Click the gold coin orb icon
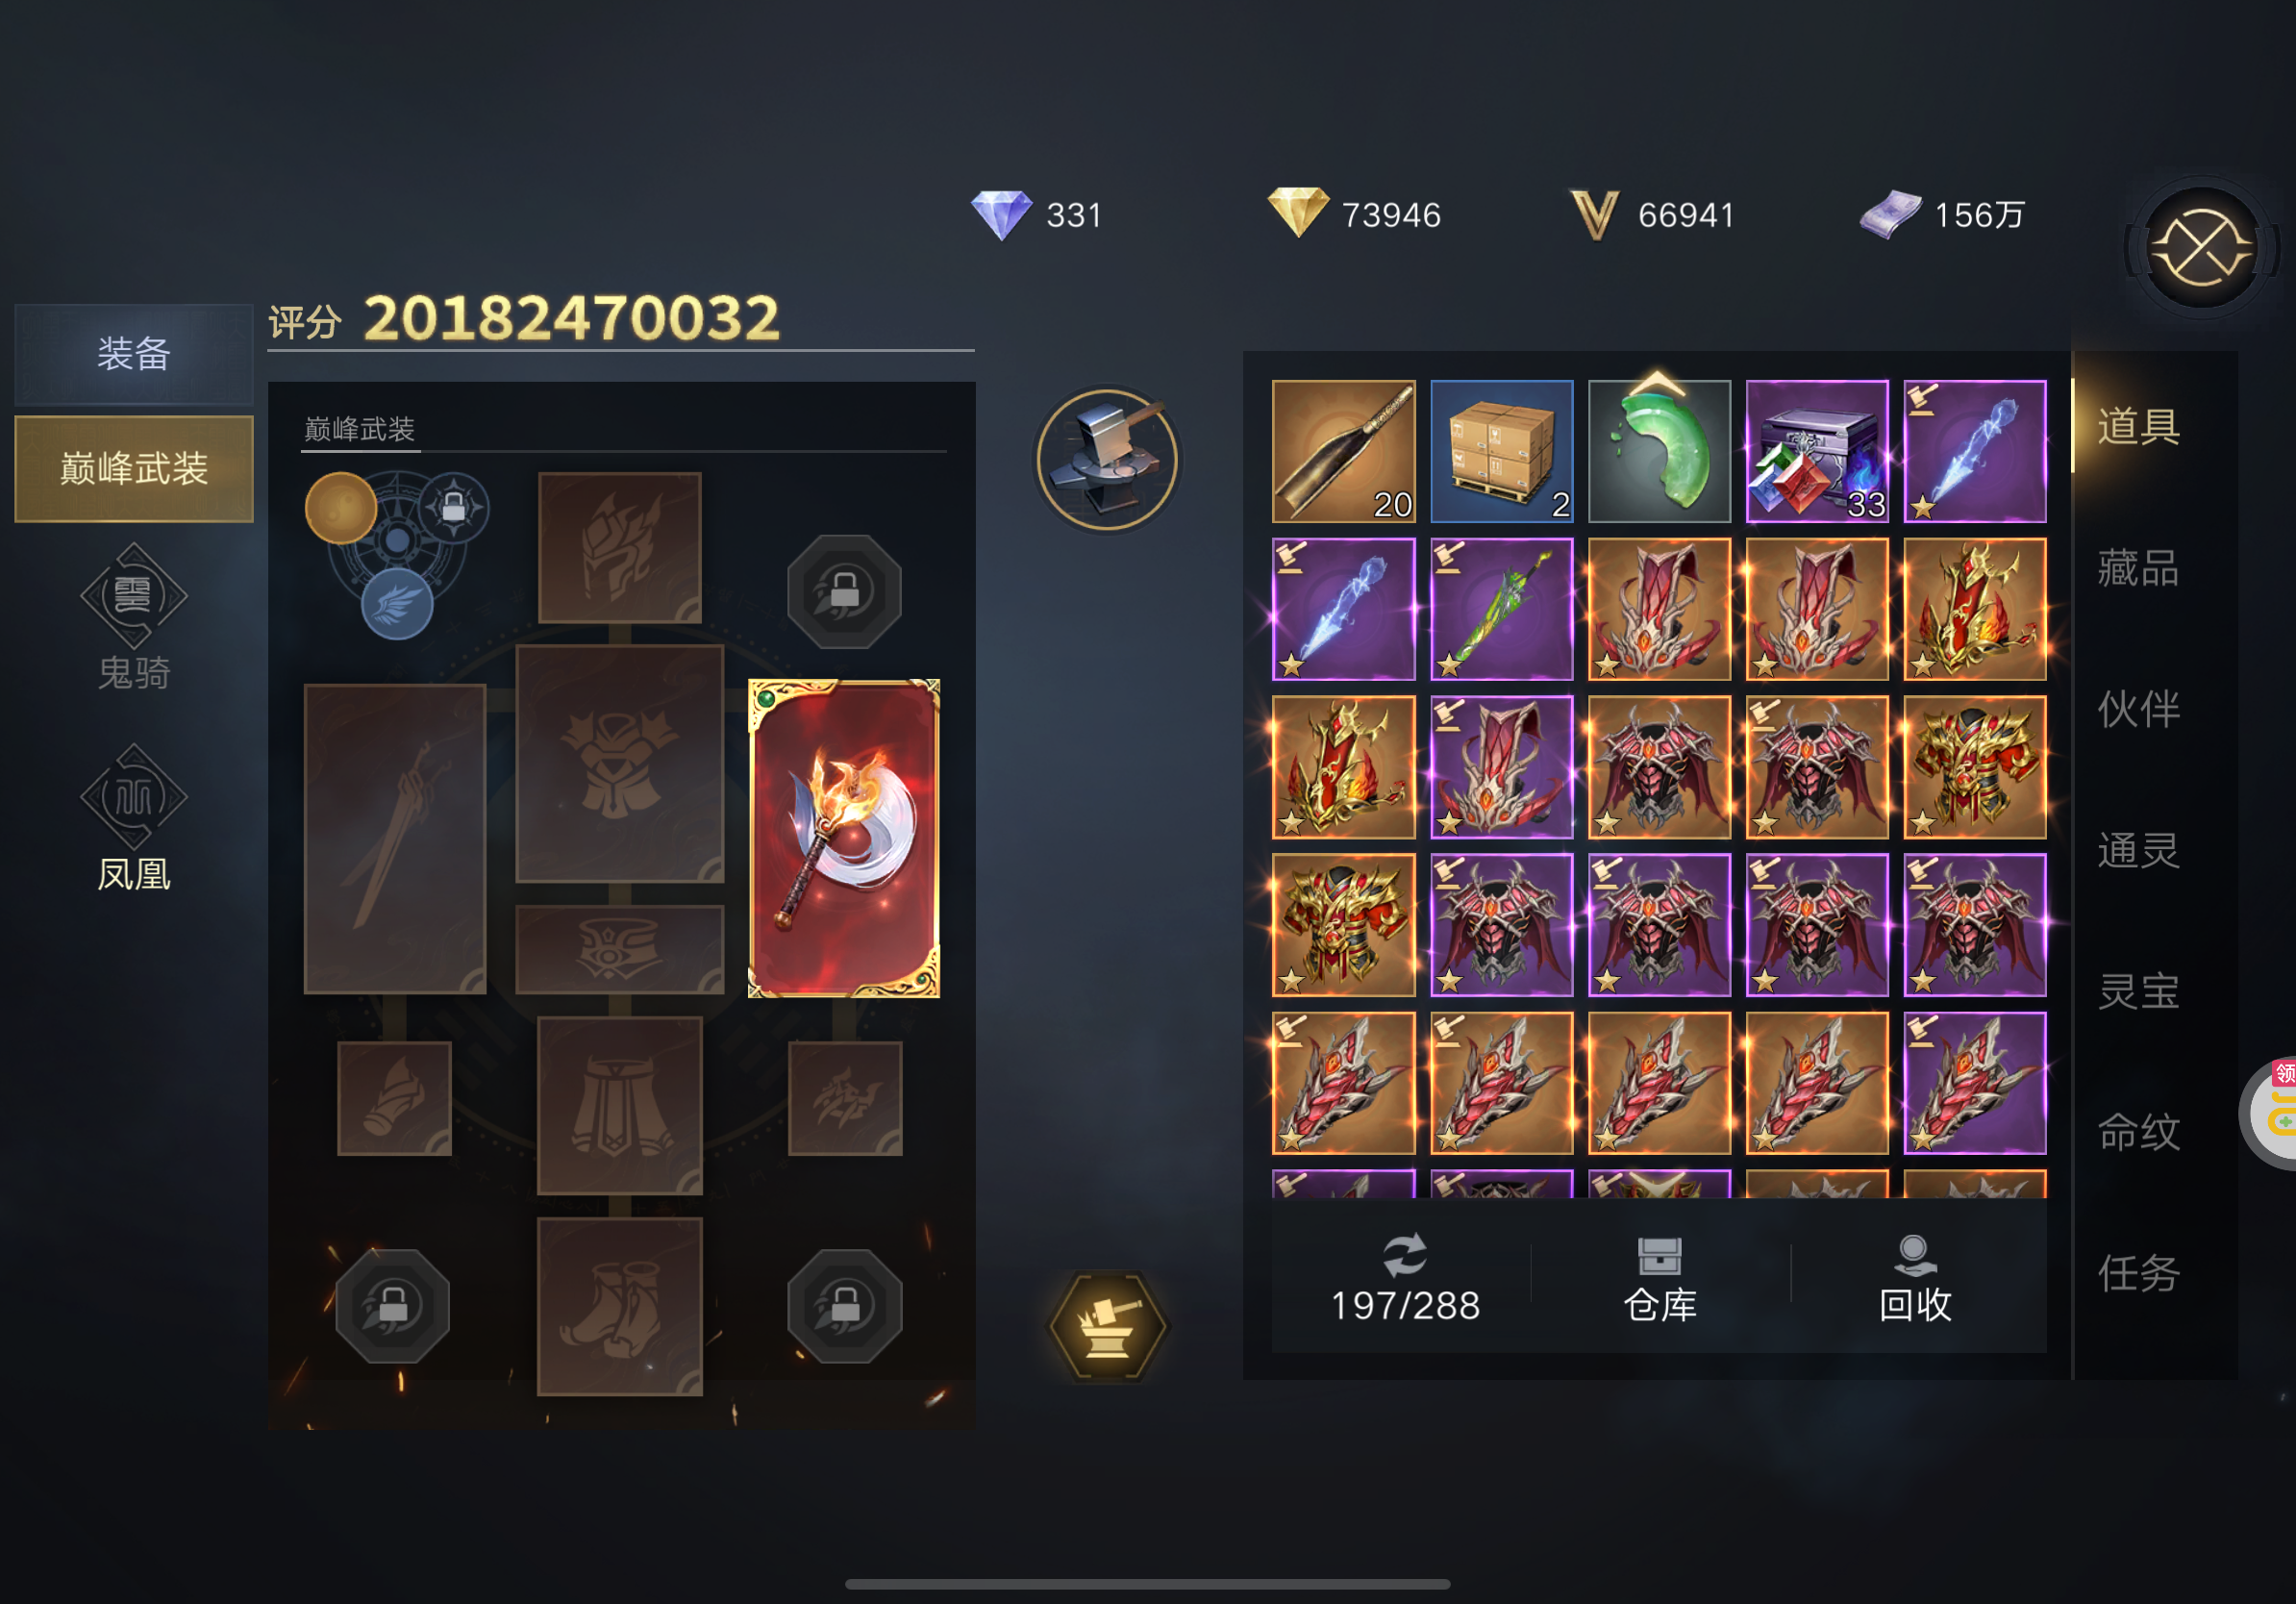 tap(340, 508)
